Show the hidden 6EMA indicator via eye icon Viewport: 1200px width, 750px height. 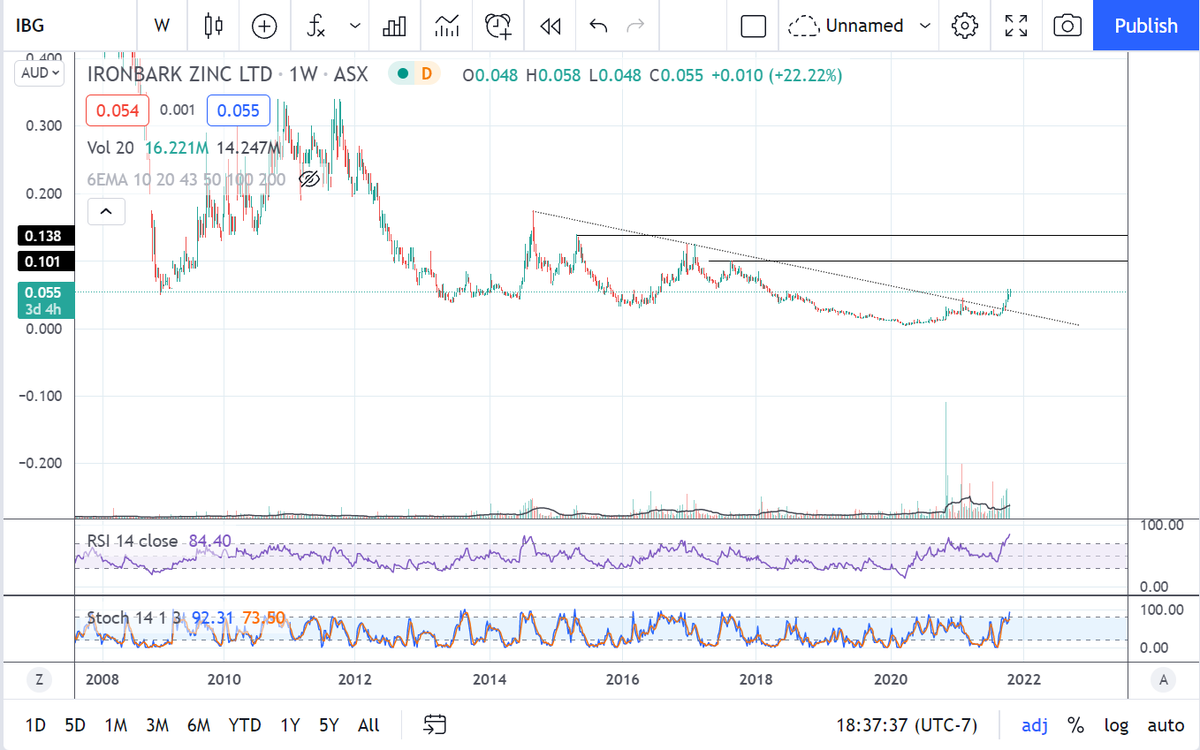[x=308, y=180]
